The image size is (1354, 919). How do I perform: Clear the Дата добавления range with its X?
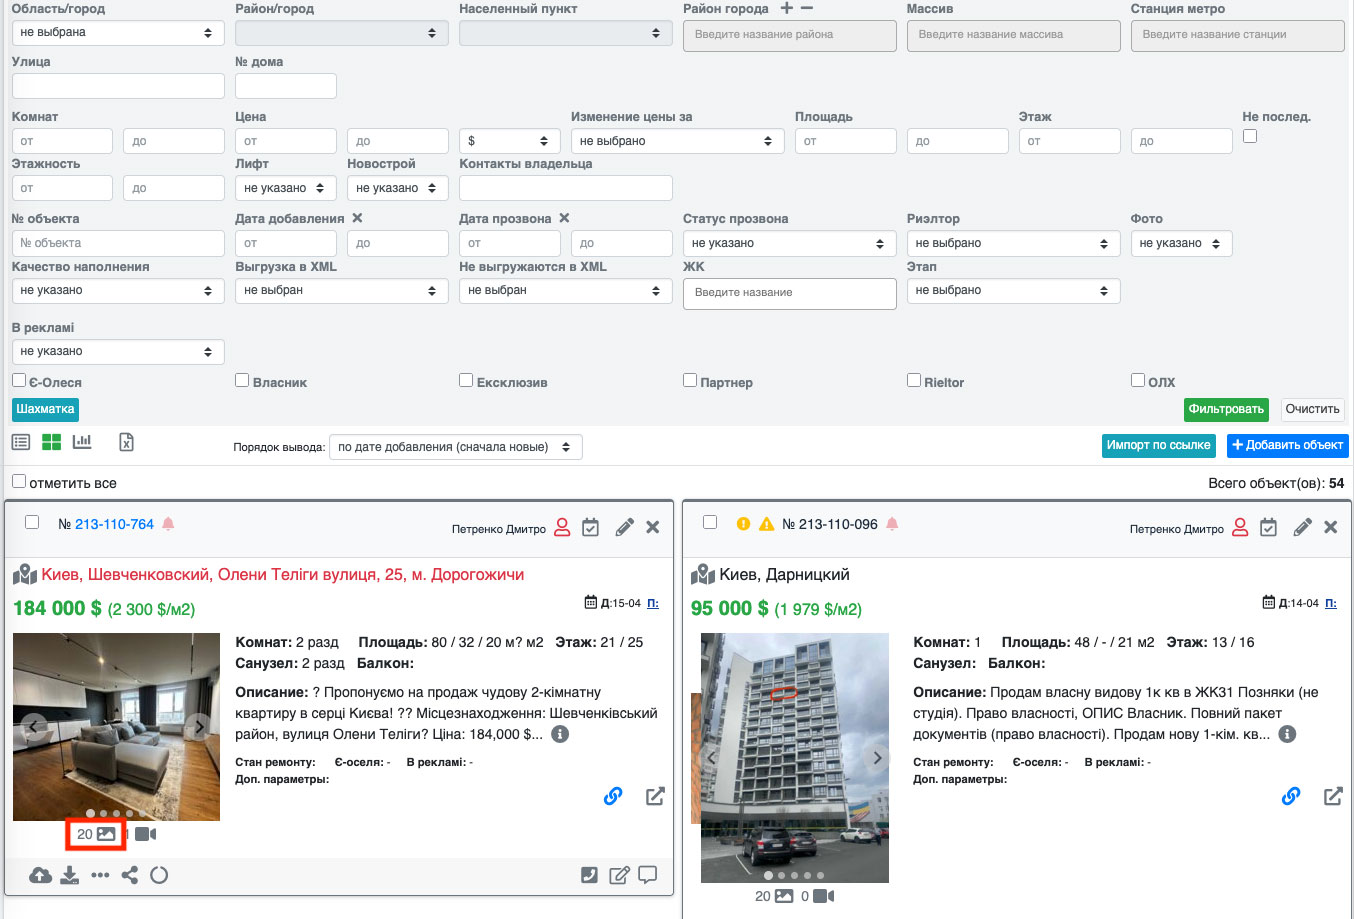[357, 218]
